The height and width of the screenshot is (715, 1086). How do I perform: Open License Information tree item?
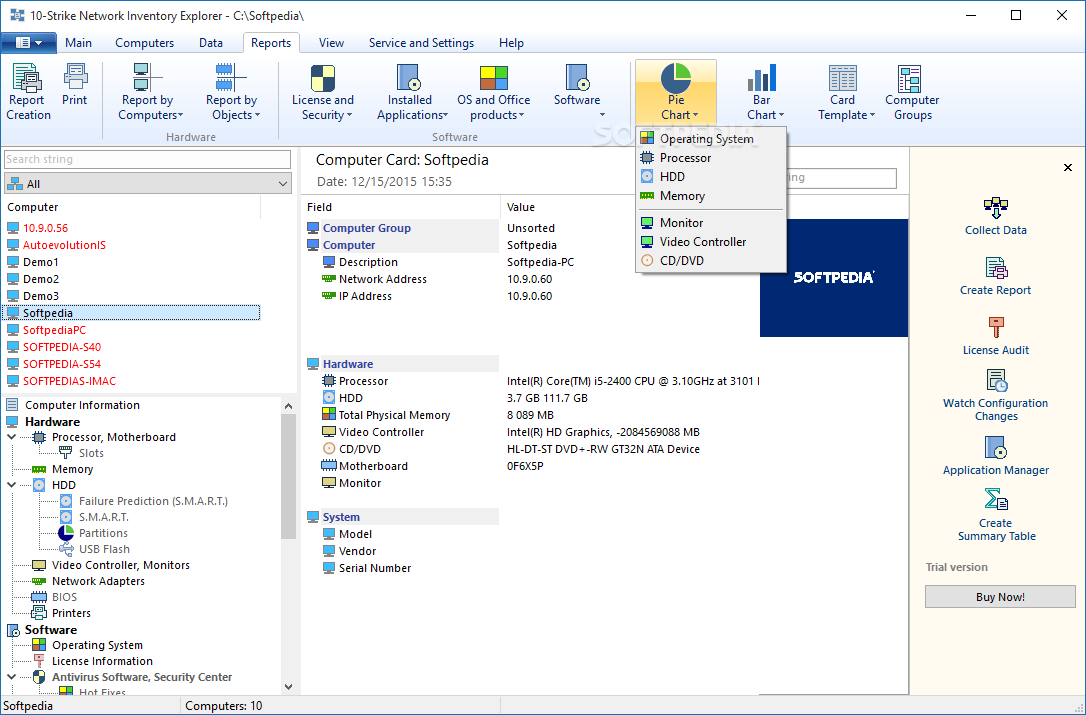102,661
